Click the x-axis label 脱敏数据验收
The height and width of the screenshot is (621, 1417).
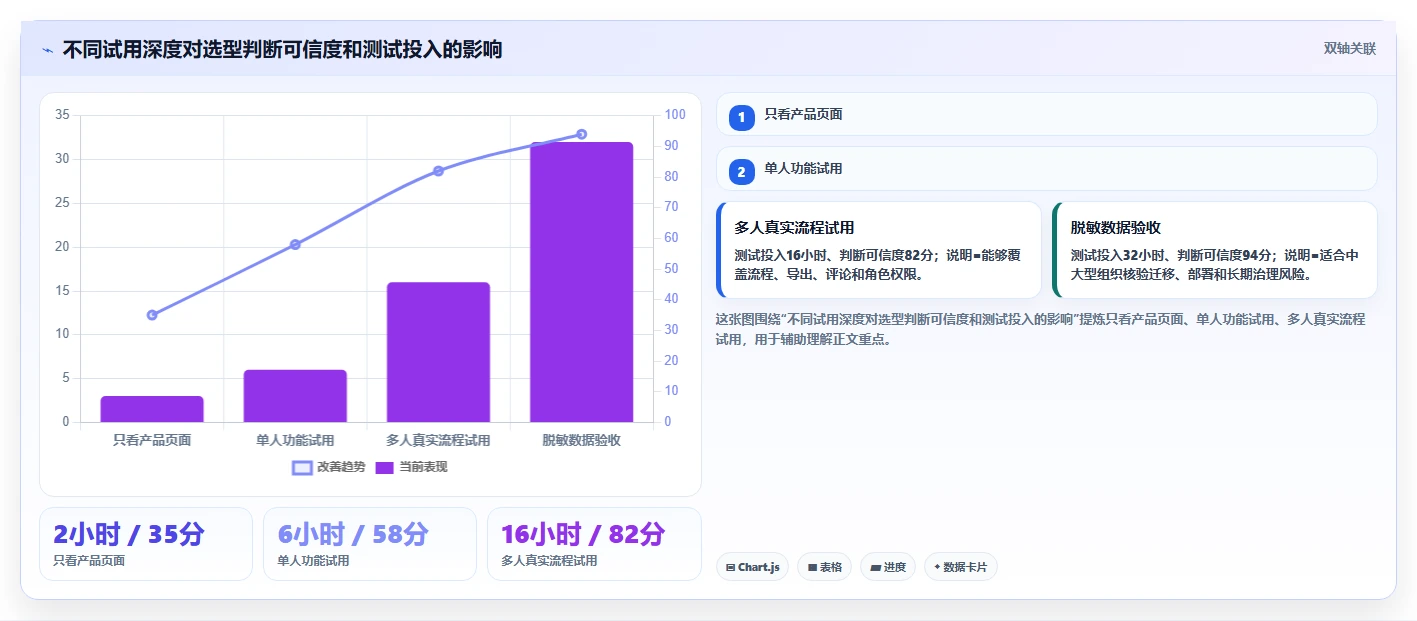(x=582, y=440)
